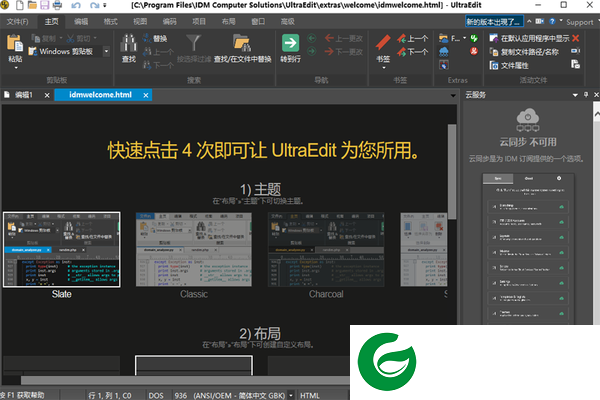Open the Bookmark (书签) dropdown arrow

383,68
